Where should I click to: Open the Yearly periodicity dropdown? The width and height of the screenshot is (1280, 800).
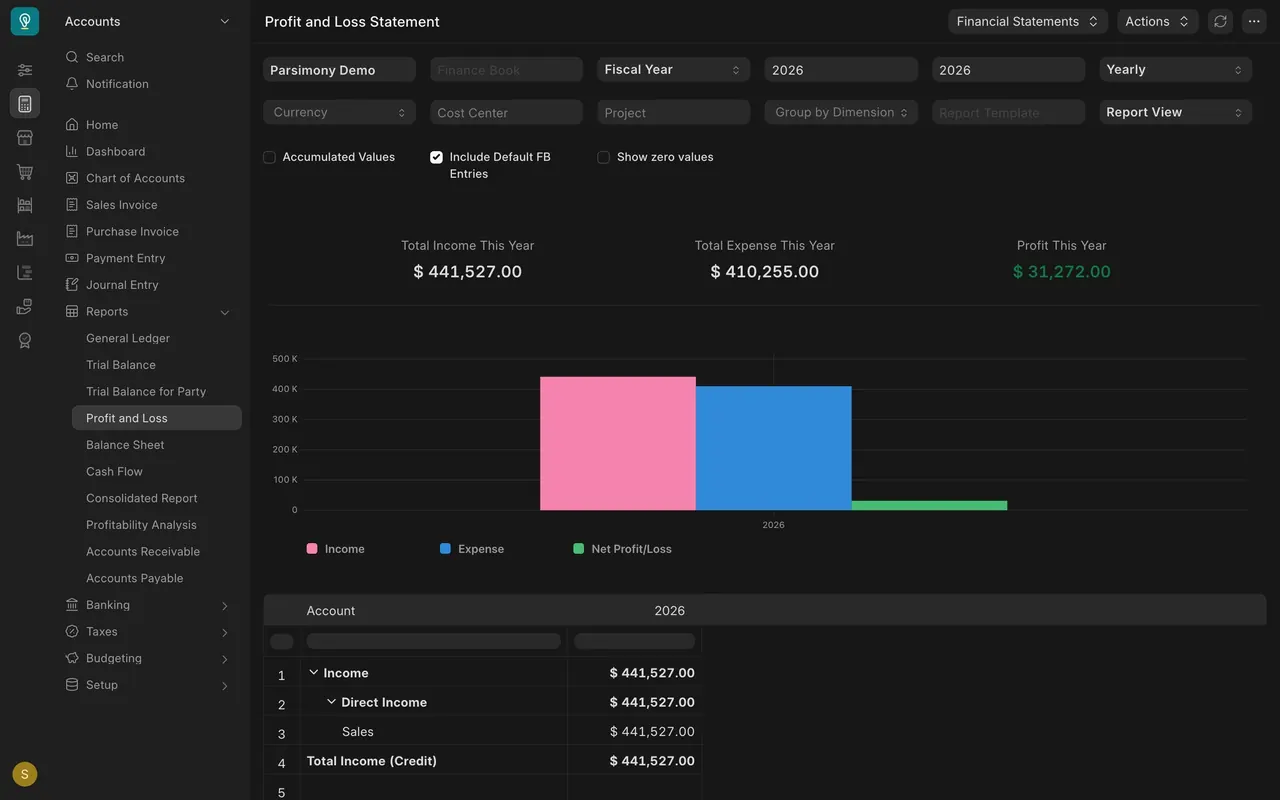click(x=1175, y=69)
